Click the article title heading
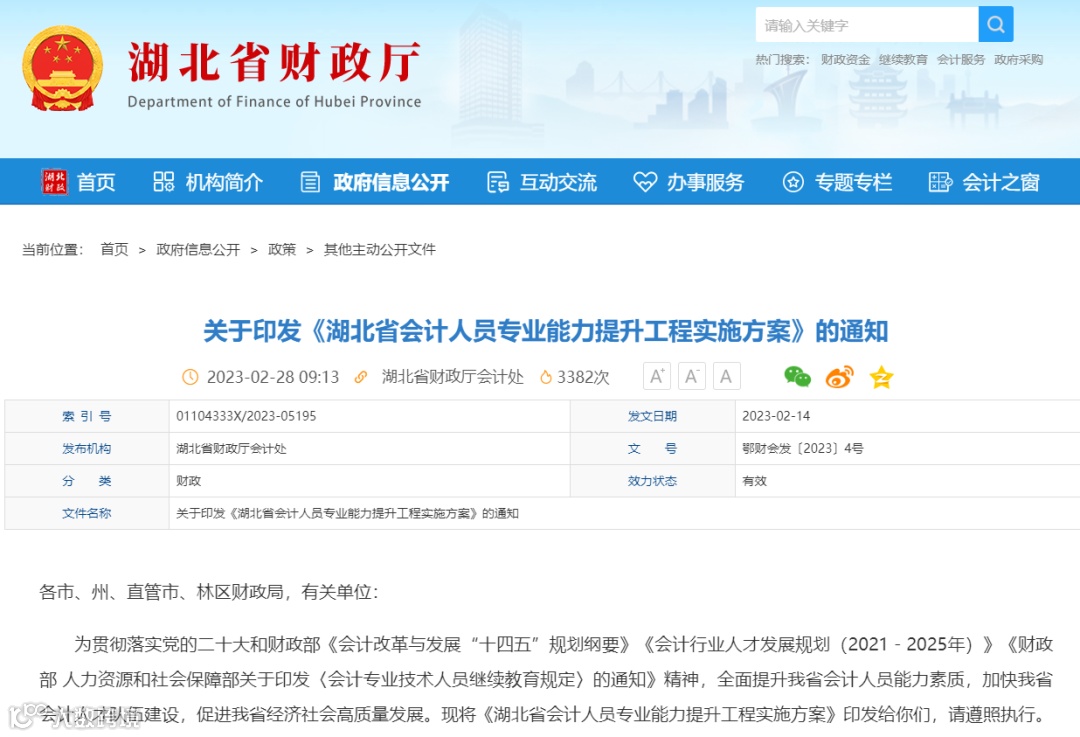The width and height of the screenshot is (1080, 737). point(546,331)
